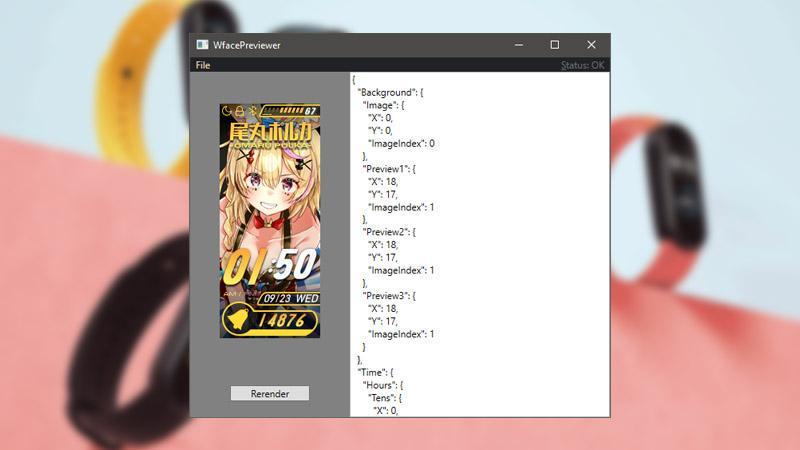Click the WfacePreviewer app icon in title bar

click(202, 45)
